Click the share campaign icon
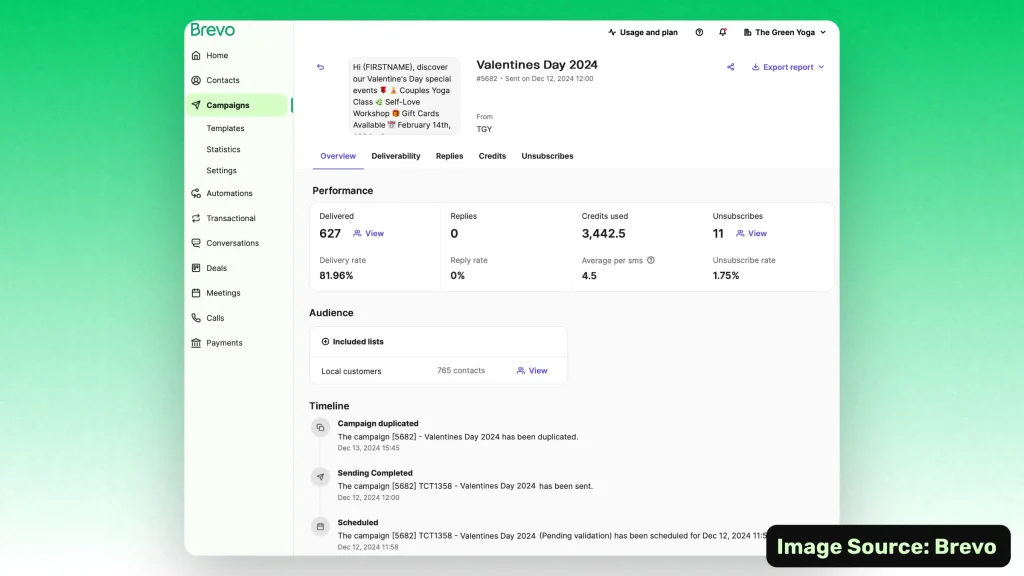The width and height of the screenshot is (1024, 576). coord(731,67)
